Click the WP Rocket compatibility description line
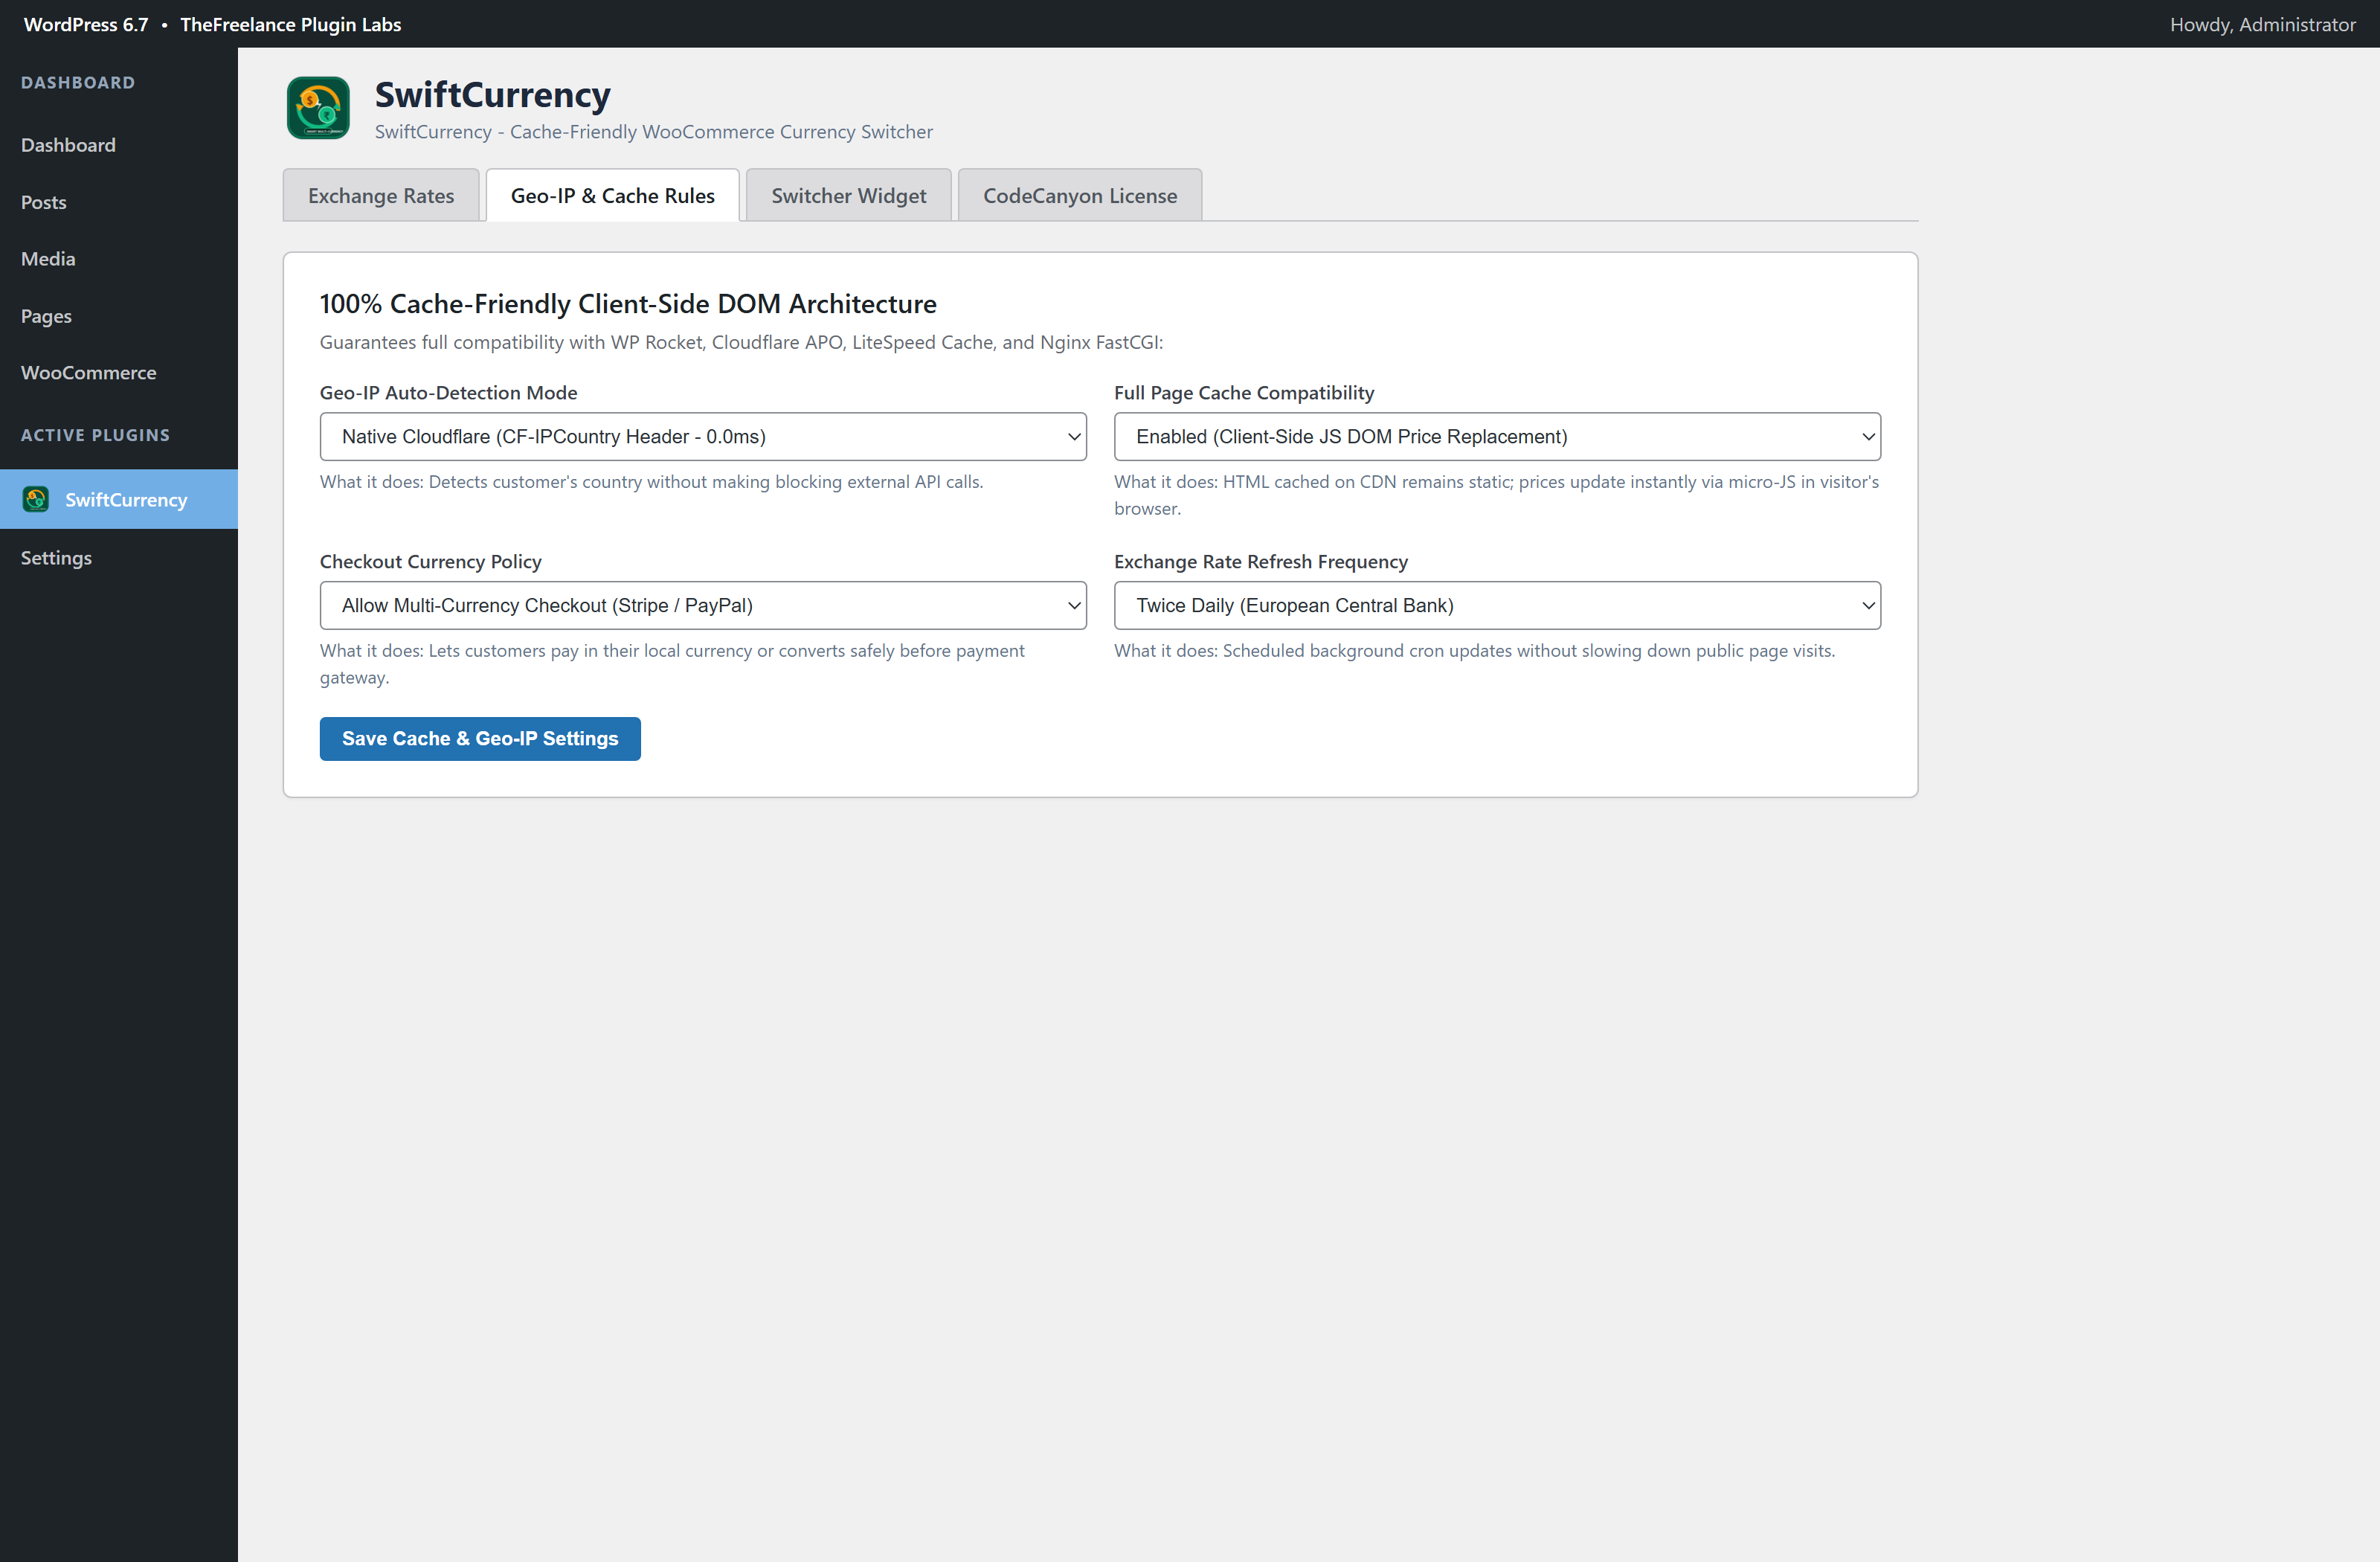This screenshot has width=2380, height=1562. coord(741,342)
